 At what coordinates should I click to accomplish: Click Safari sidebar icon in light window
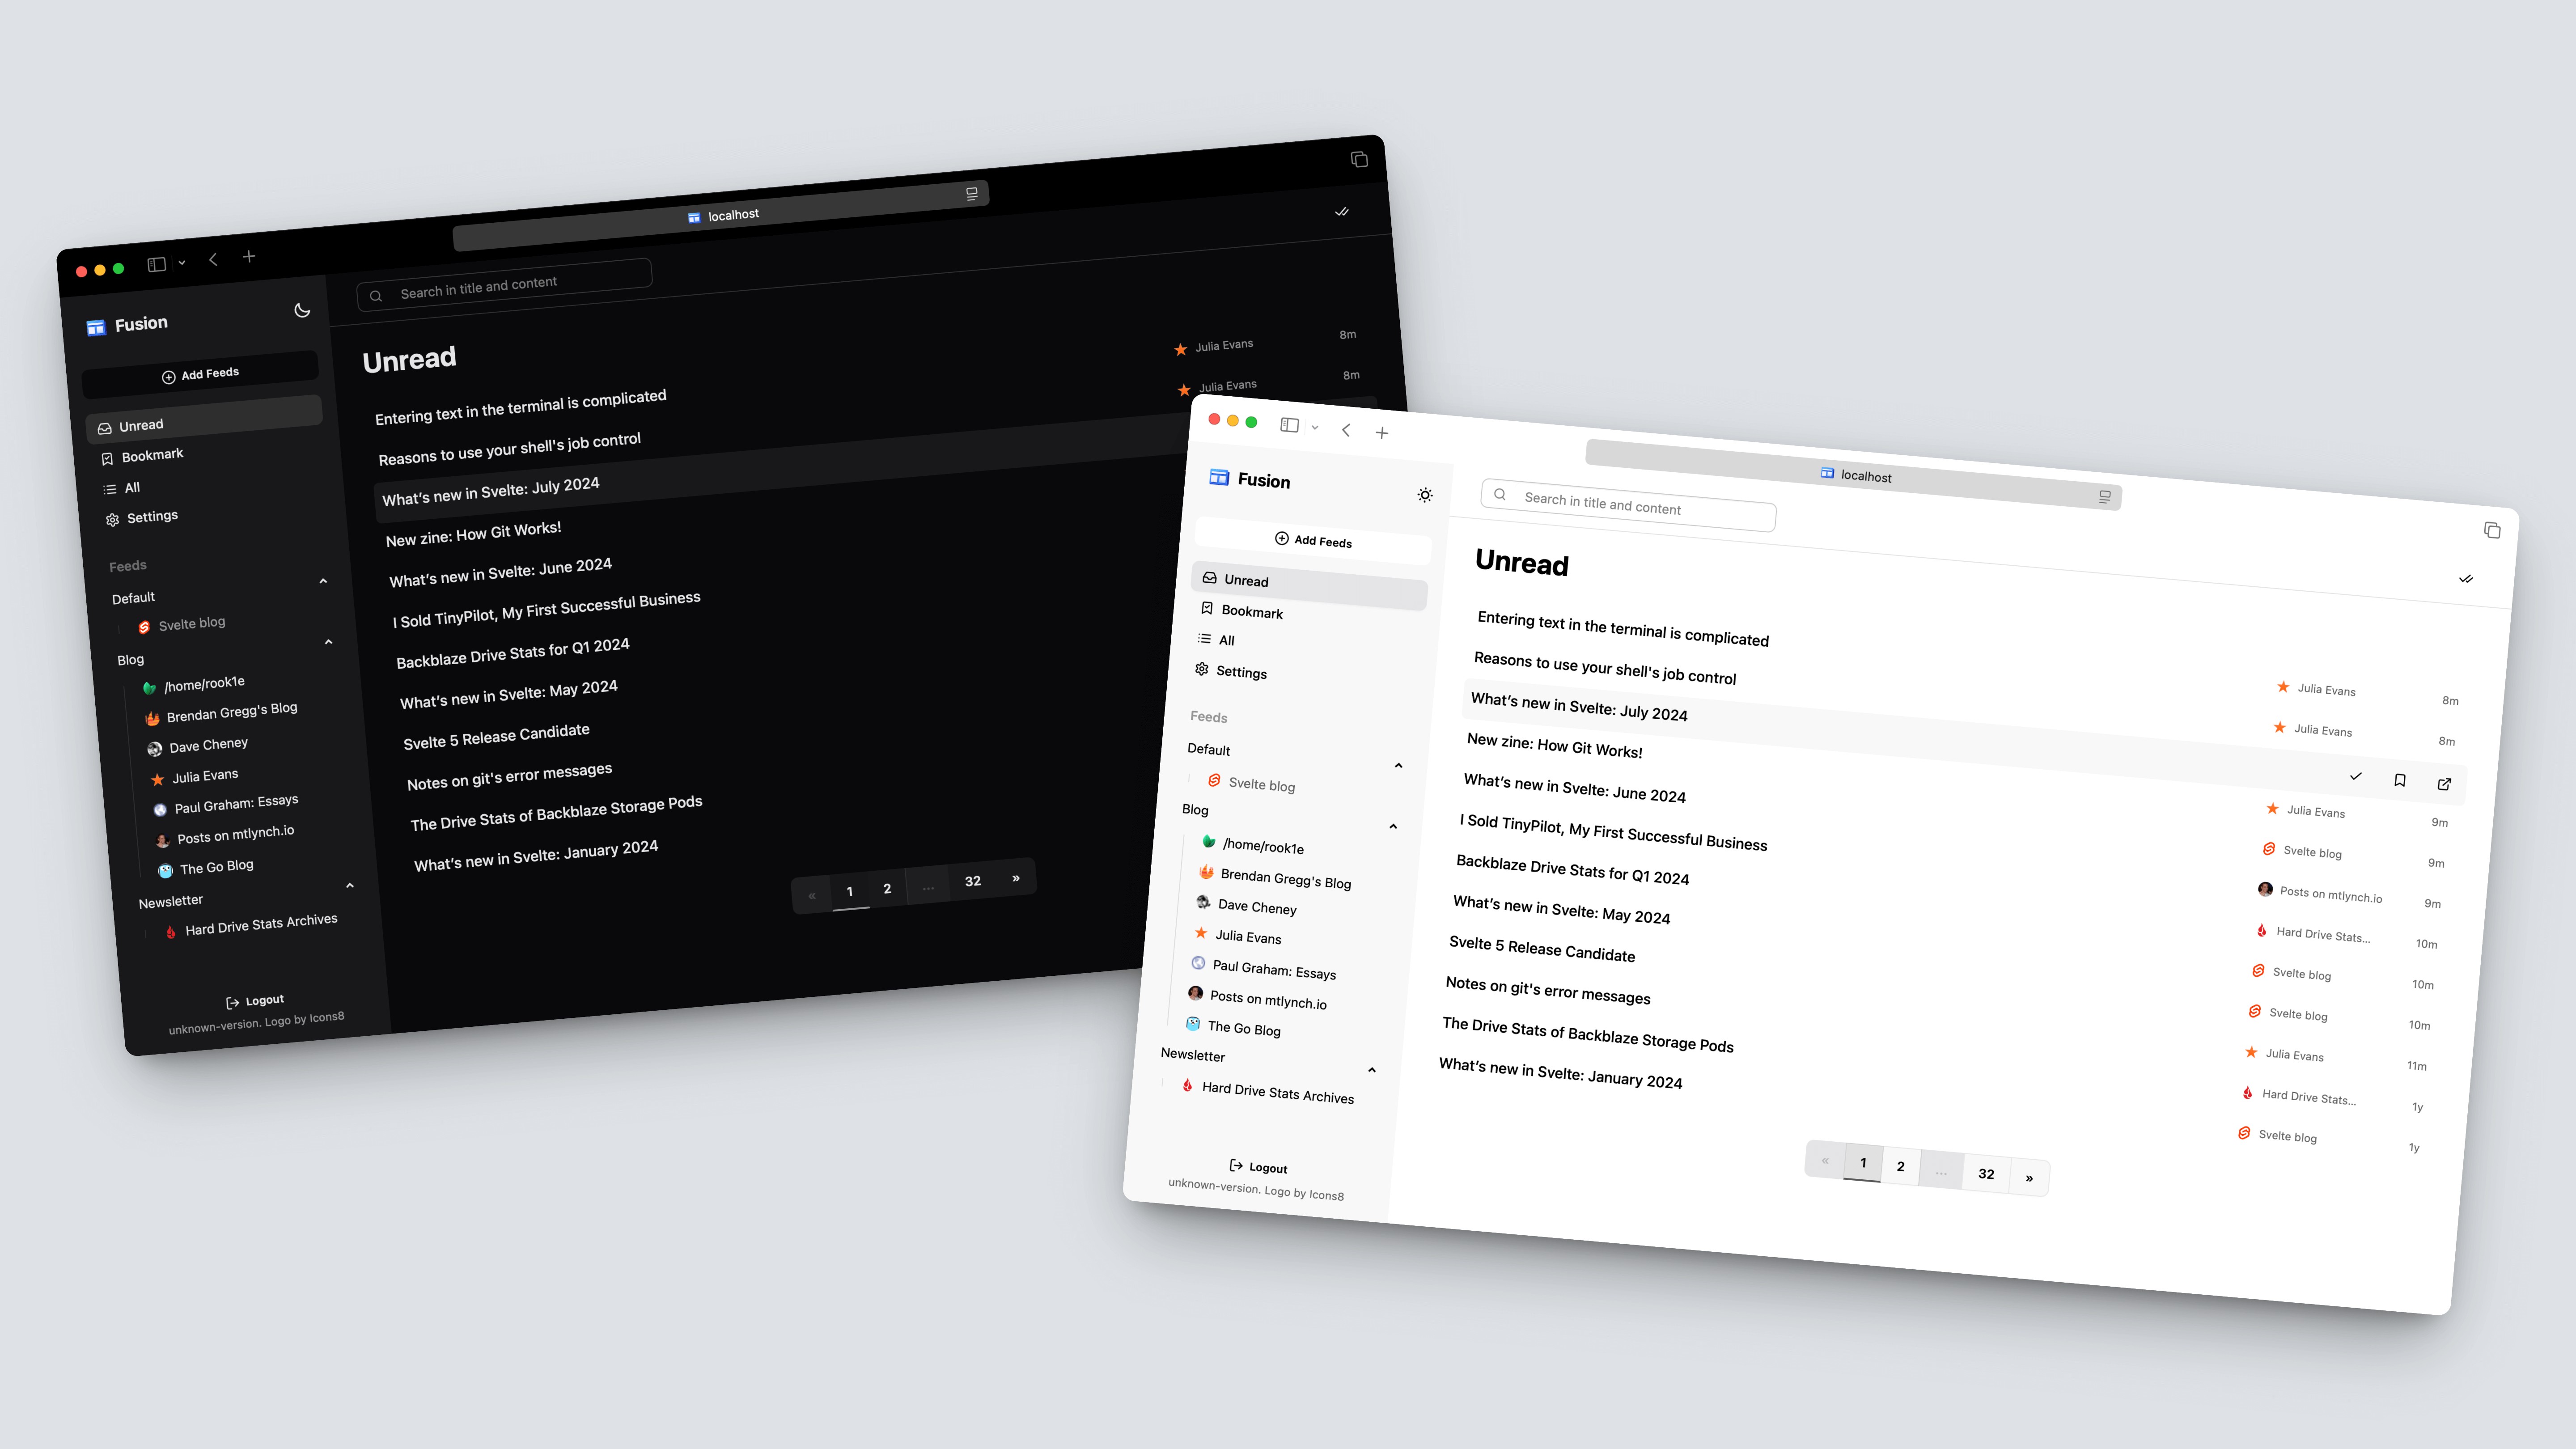tap(1289, 425)
